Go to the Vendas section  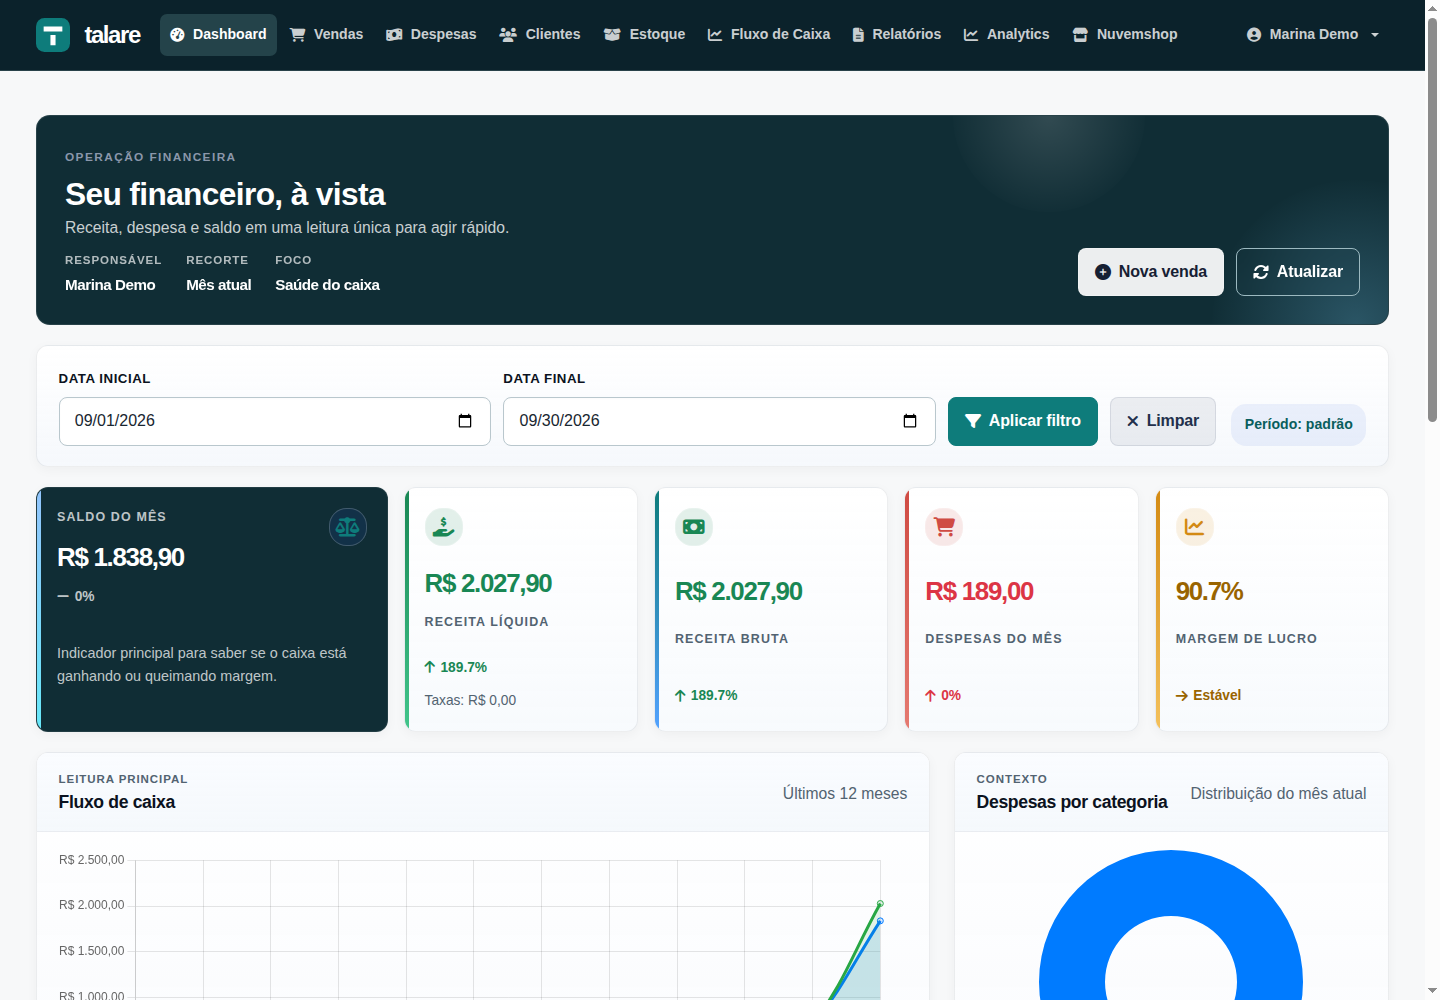[327, 35]
